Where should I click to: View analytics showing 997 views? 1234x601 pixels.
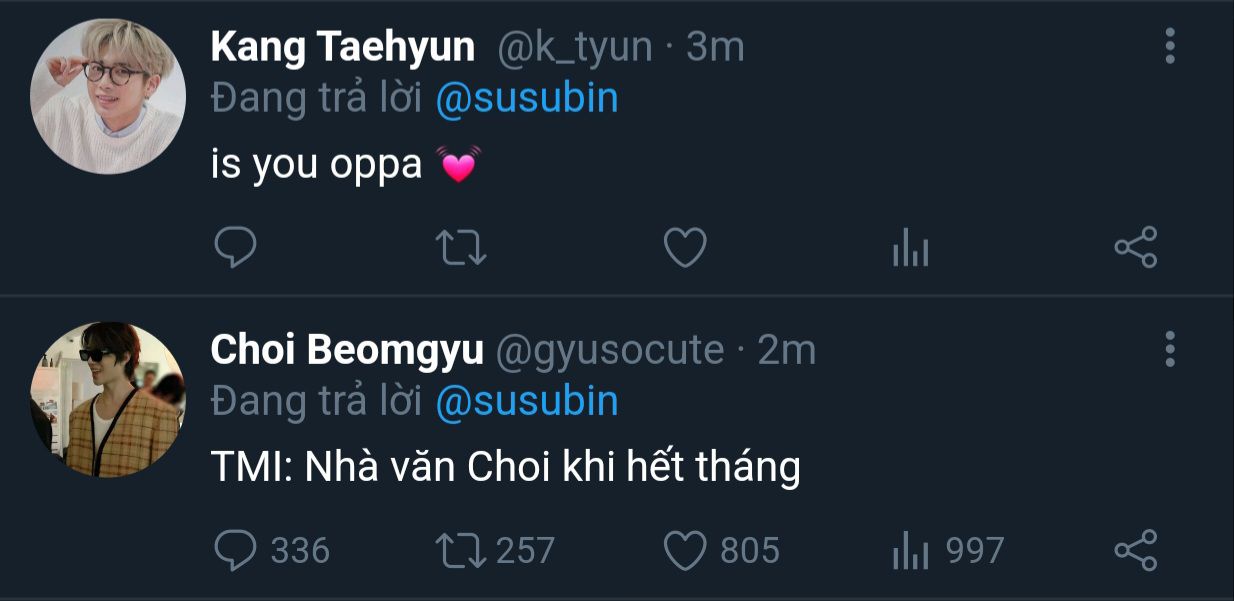pyautogui.click(x=948, y=551)
